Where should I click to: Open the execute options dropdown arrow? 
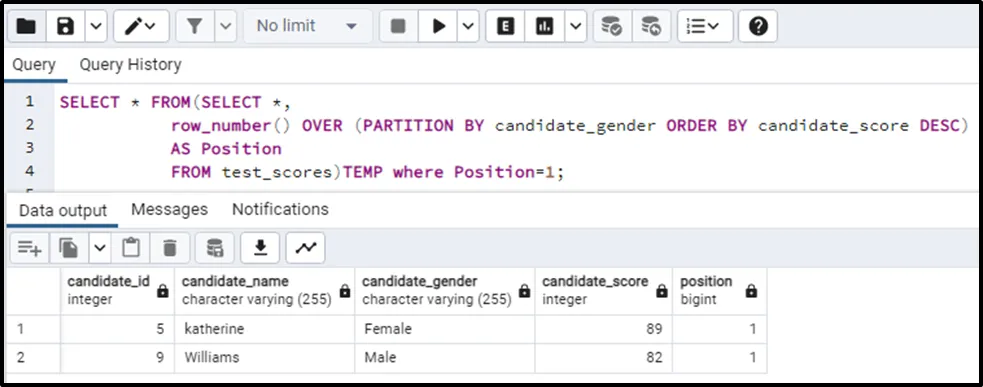click(468, 26)
